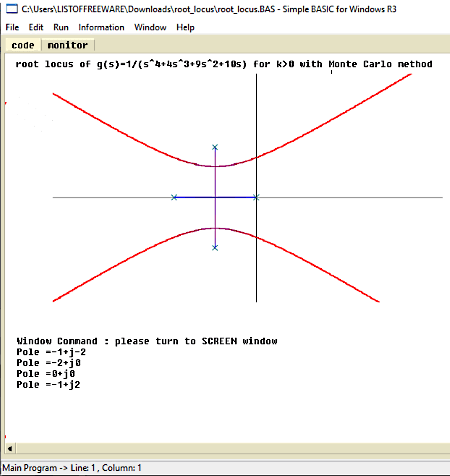Open the Window menu

tap(150, 27)
